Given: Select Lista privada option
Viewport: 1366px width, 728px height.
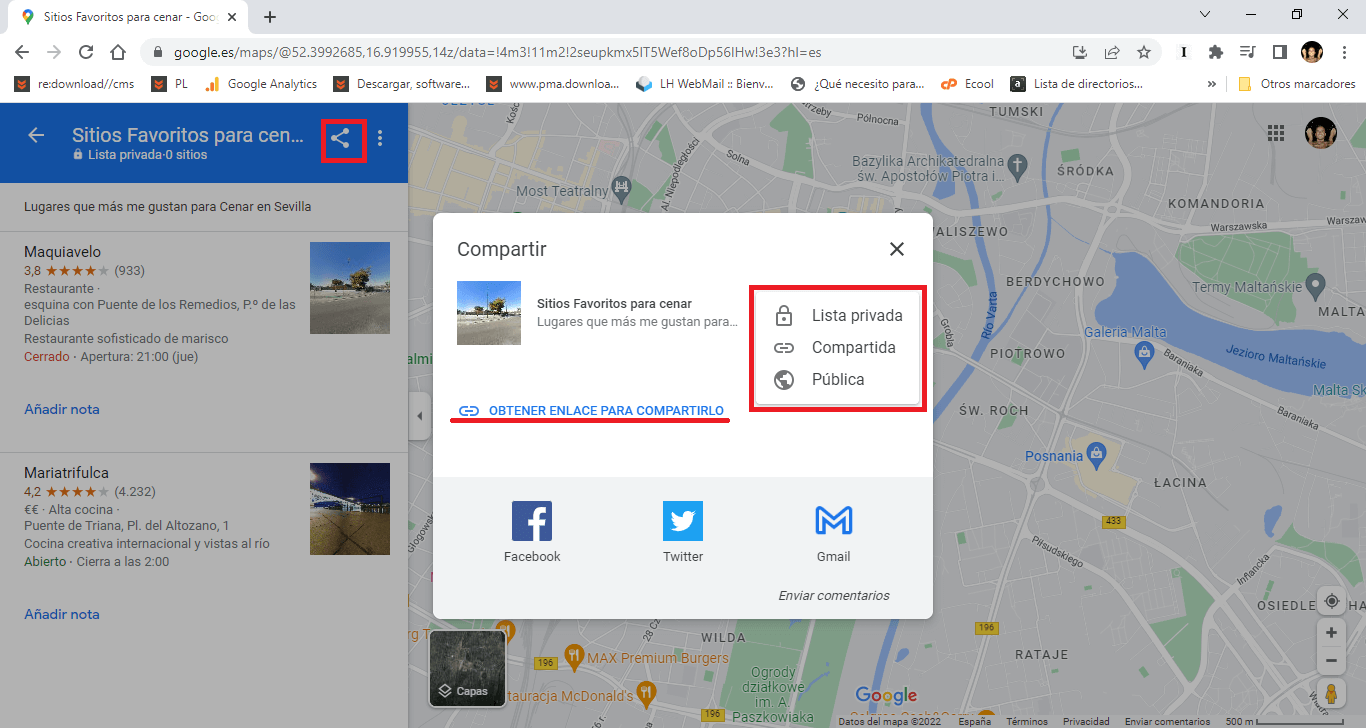Looking at the screenshot, I should (838, 316).
